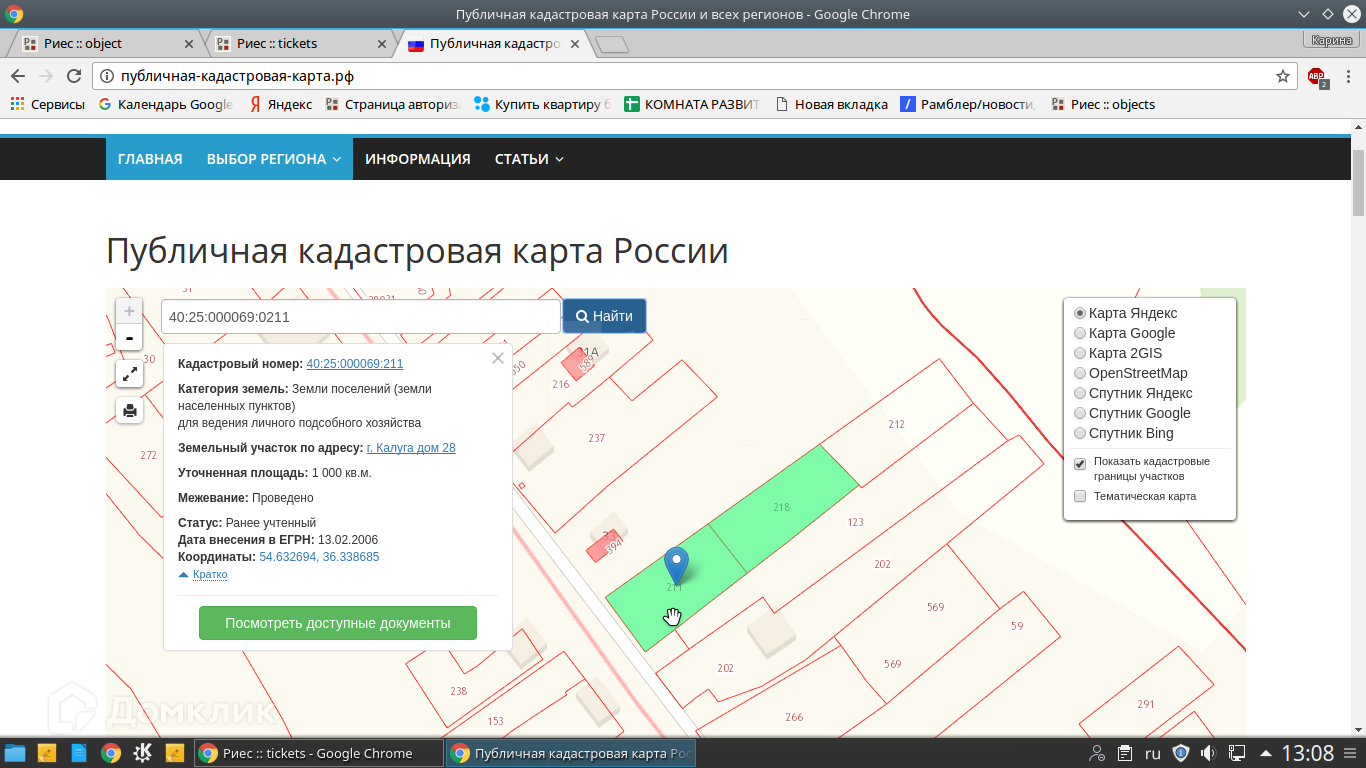Open the Новая вкладка bookmark

832,104
